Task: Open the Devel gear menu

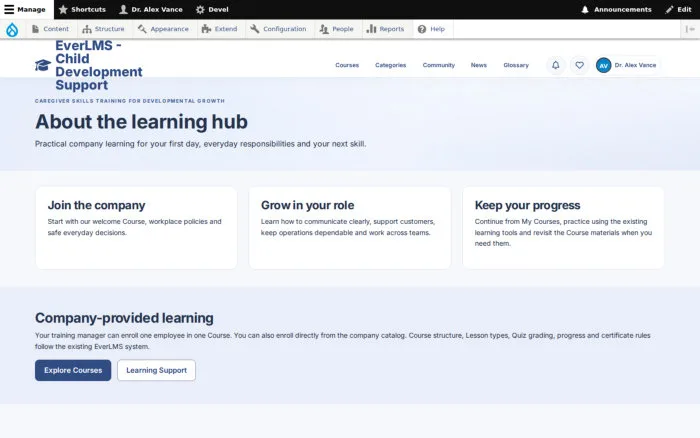Action: click(x=212, y=9)
